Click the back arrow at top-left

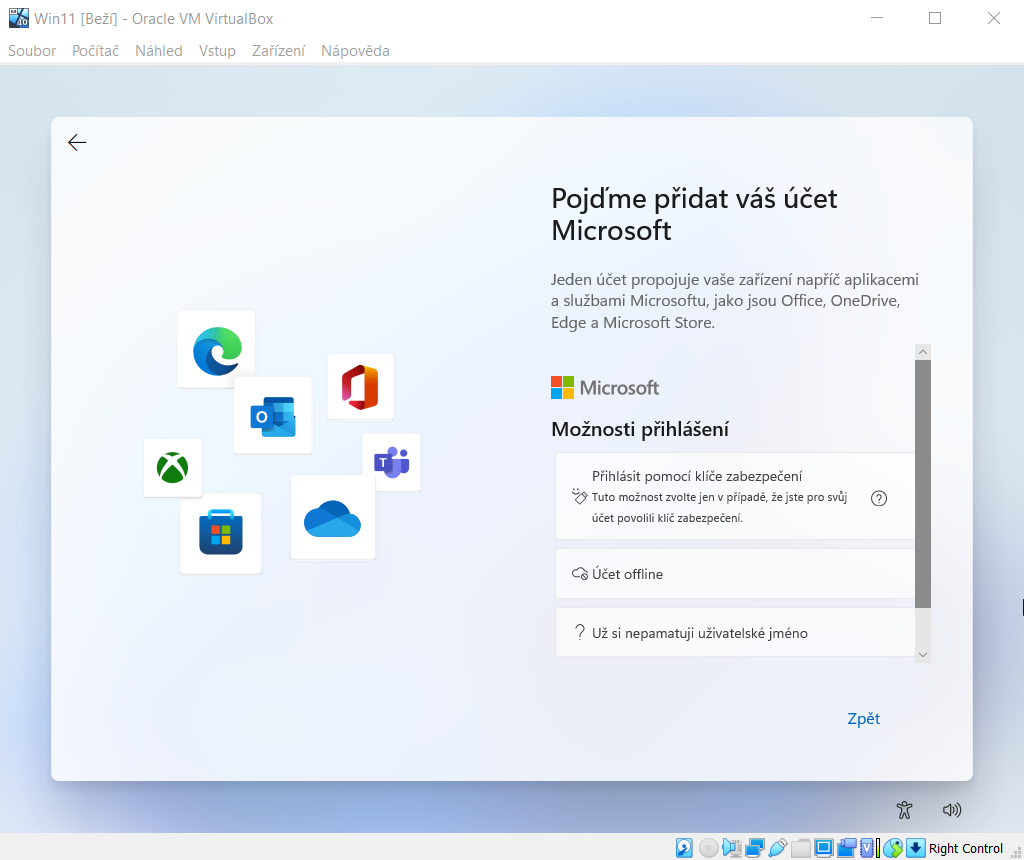click(77, 143)
